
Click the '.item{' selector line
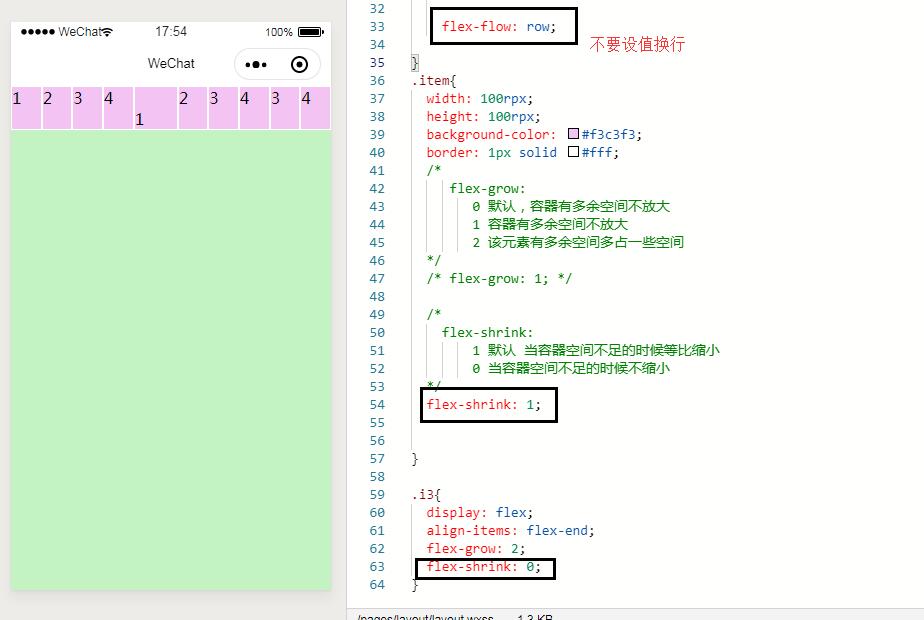434,81
